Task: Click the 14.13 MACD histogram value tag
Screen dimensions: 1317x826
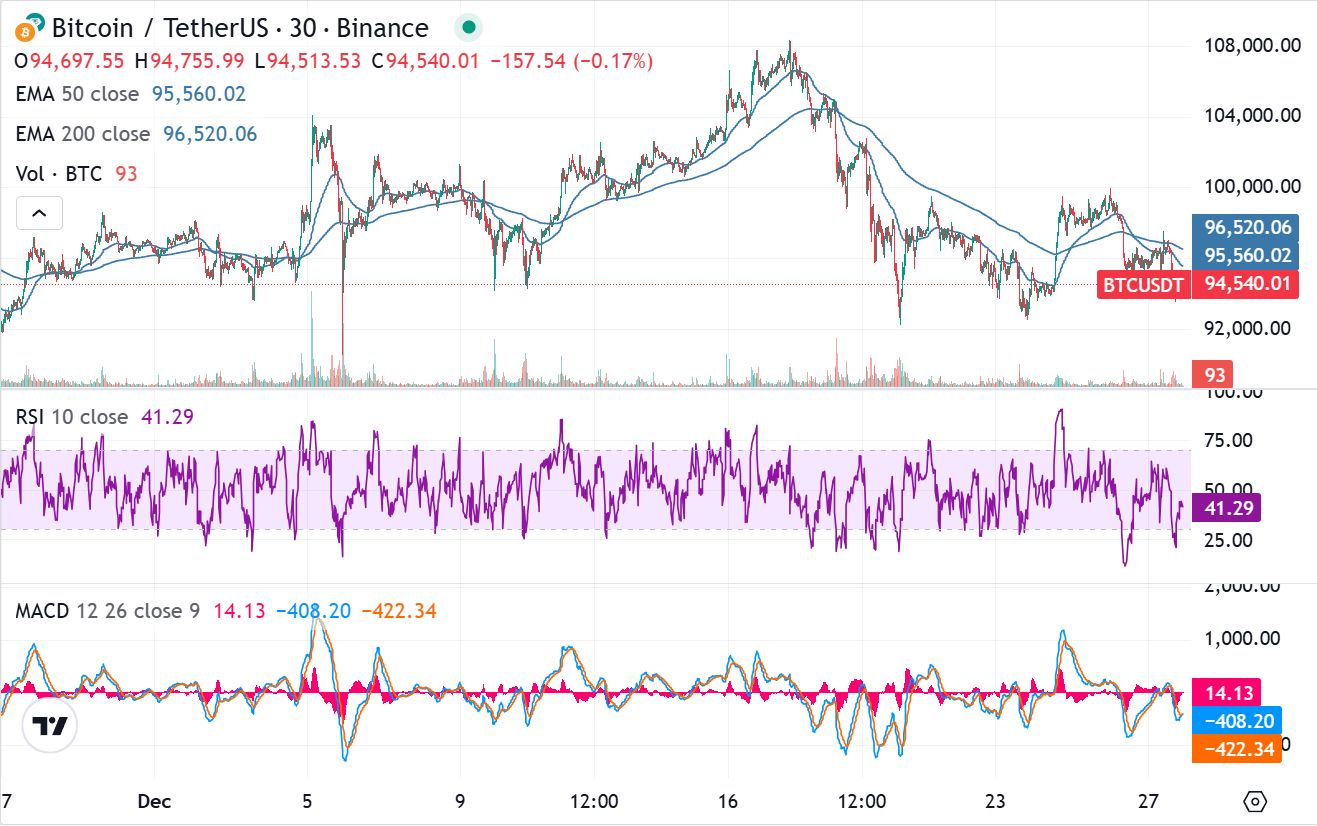Action: coord(1227,692)
